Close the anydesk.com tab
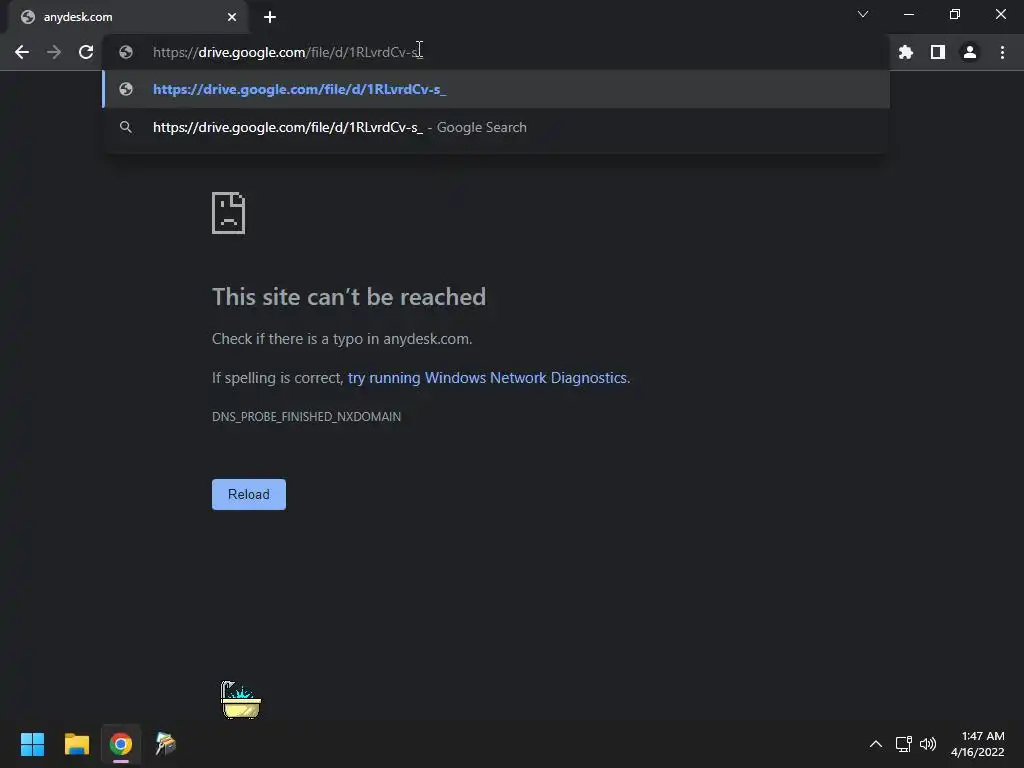 [x=232, y=17]
